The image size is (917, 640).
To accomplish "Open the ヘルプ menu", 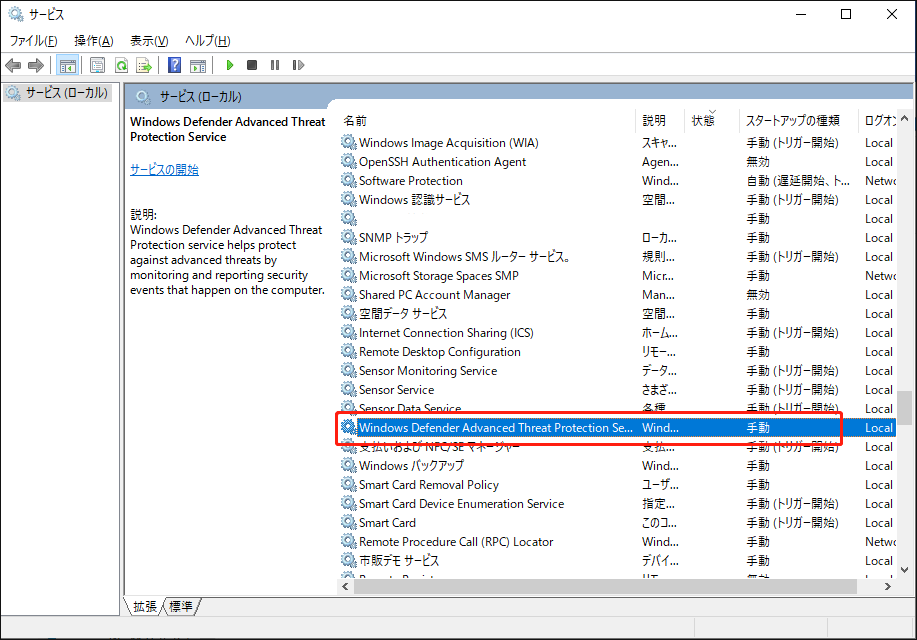I will tap(203, 40).
